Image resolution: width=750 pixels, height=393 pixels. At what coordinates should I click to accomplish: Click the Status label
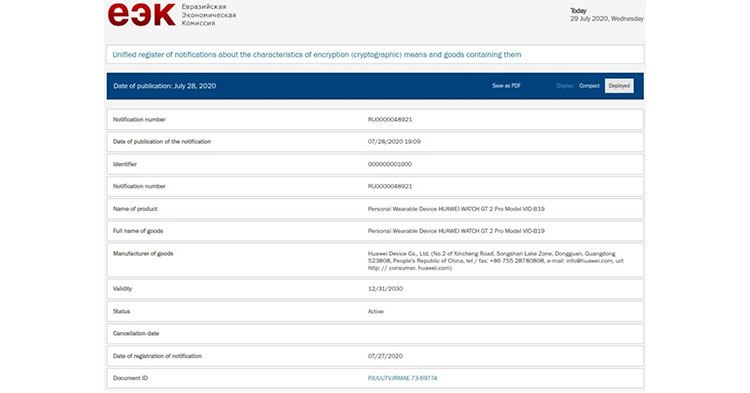121,311
